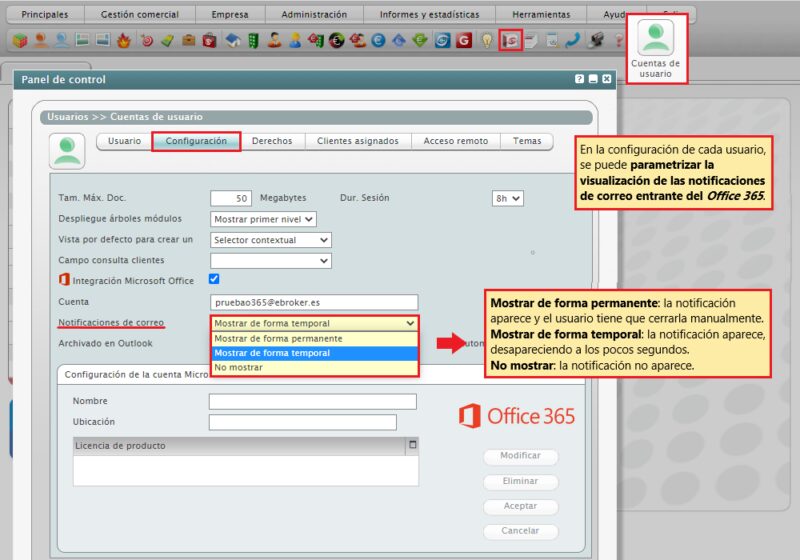Open the Gestión comercial menu
The height and width of the screenshot is (560, 800).
[x=140, y=14]
